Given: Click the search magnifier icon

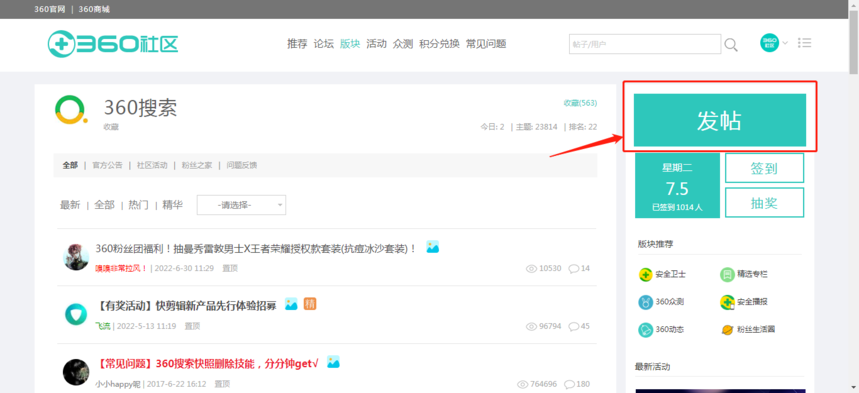Looking at the screenshot, I should 731,45.
